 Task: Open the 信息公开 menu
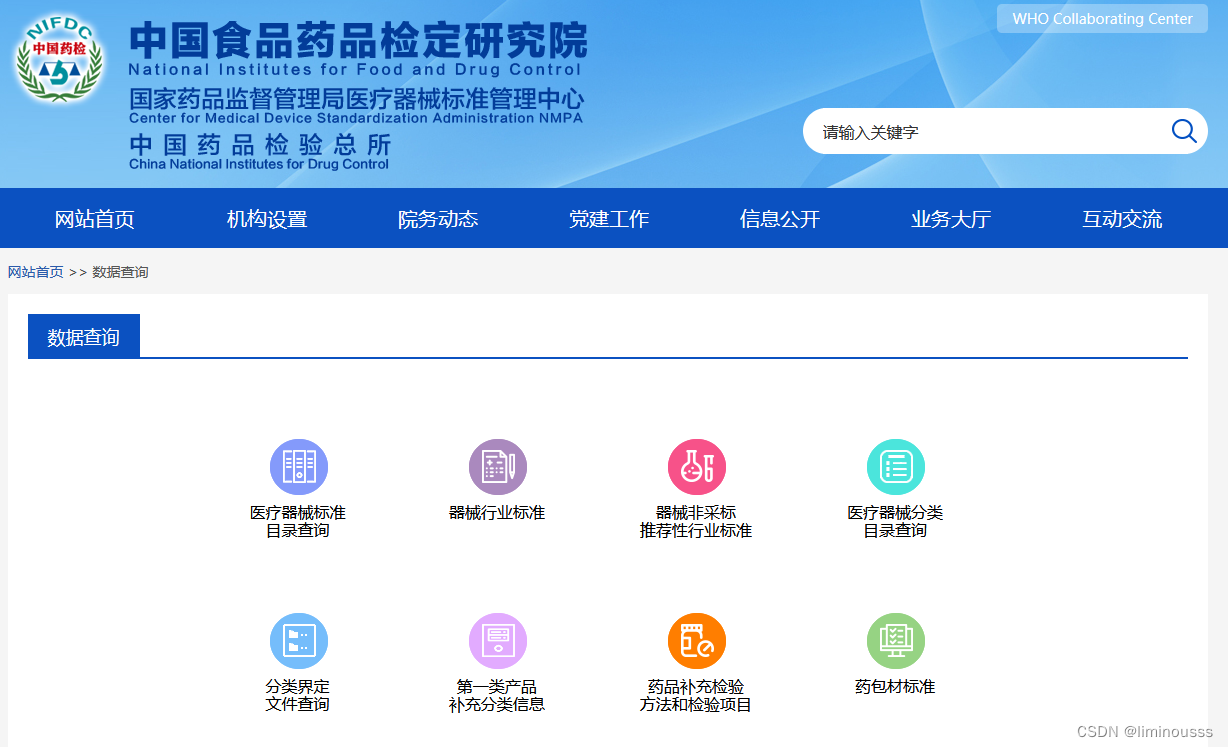[x=780, y=219]
